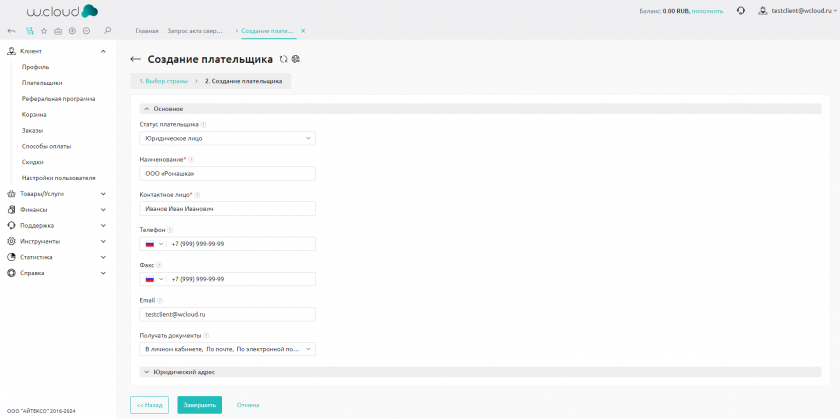
Task: Switch to the Главная tab
Action: click(x=148, y=32)
